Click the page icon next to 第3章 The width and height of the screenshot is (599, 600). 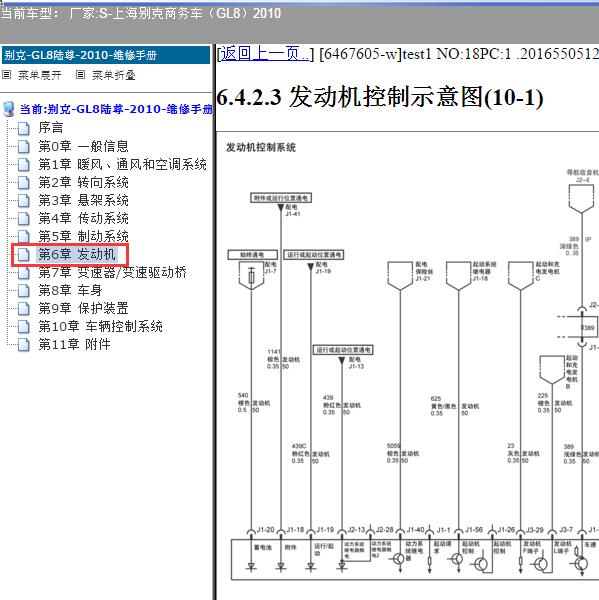pyautogui.click(x=24, y=201)
